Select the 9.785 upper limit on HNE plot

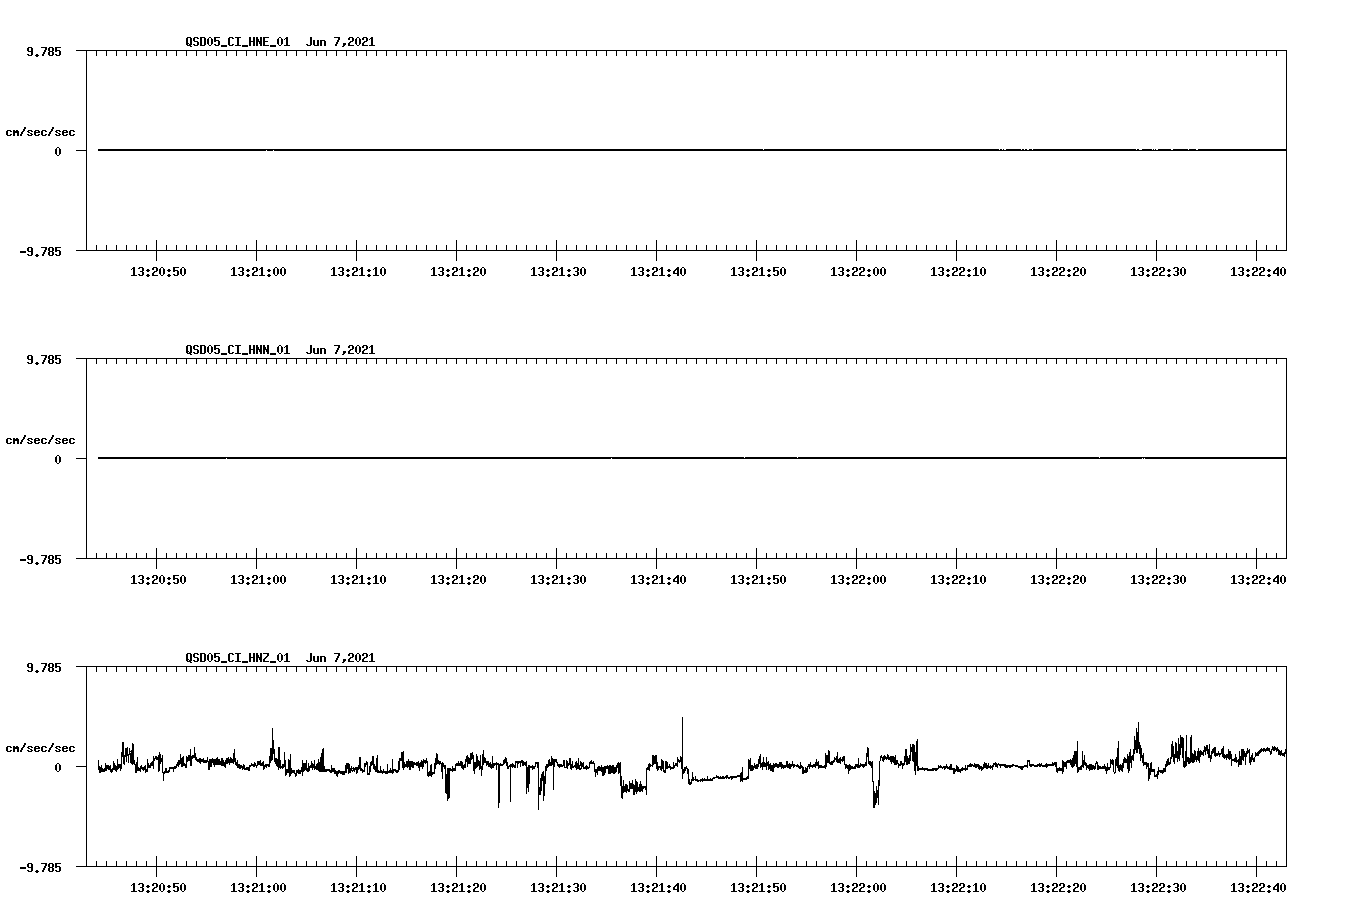point(44,51)
